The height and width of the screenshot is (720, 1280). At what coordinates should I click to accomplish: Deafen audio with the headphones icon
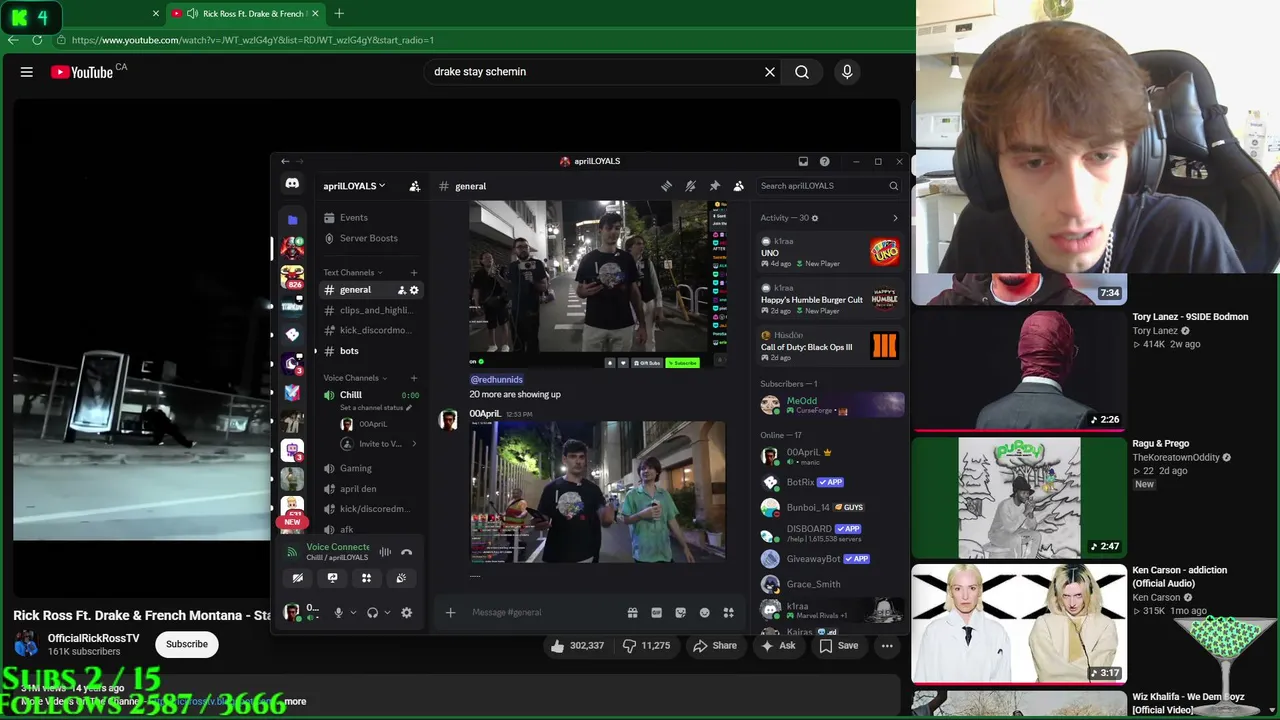tap(372, 613)
